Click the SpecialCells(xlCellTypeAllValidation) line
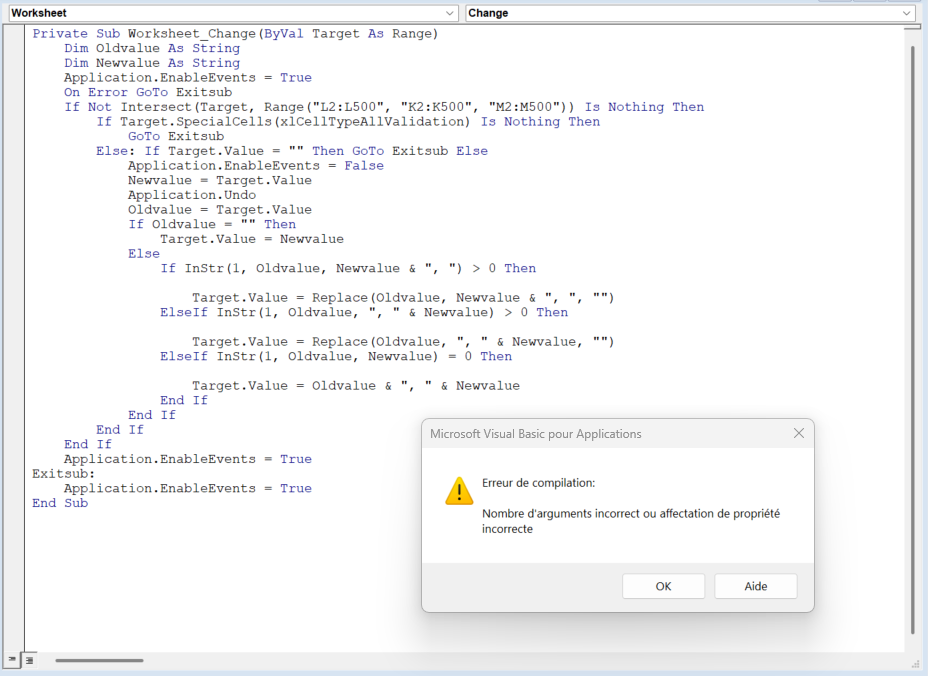The height and width of the screenshot is (676, 928). [348, 122]
